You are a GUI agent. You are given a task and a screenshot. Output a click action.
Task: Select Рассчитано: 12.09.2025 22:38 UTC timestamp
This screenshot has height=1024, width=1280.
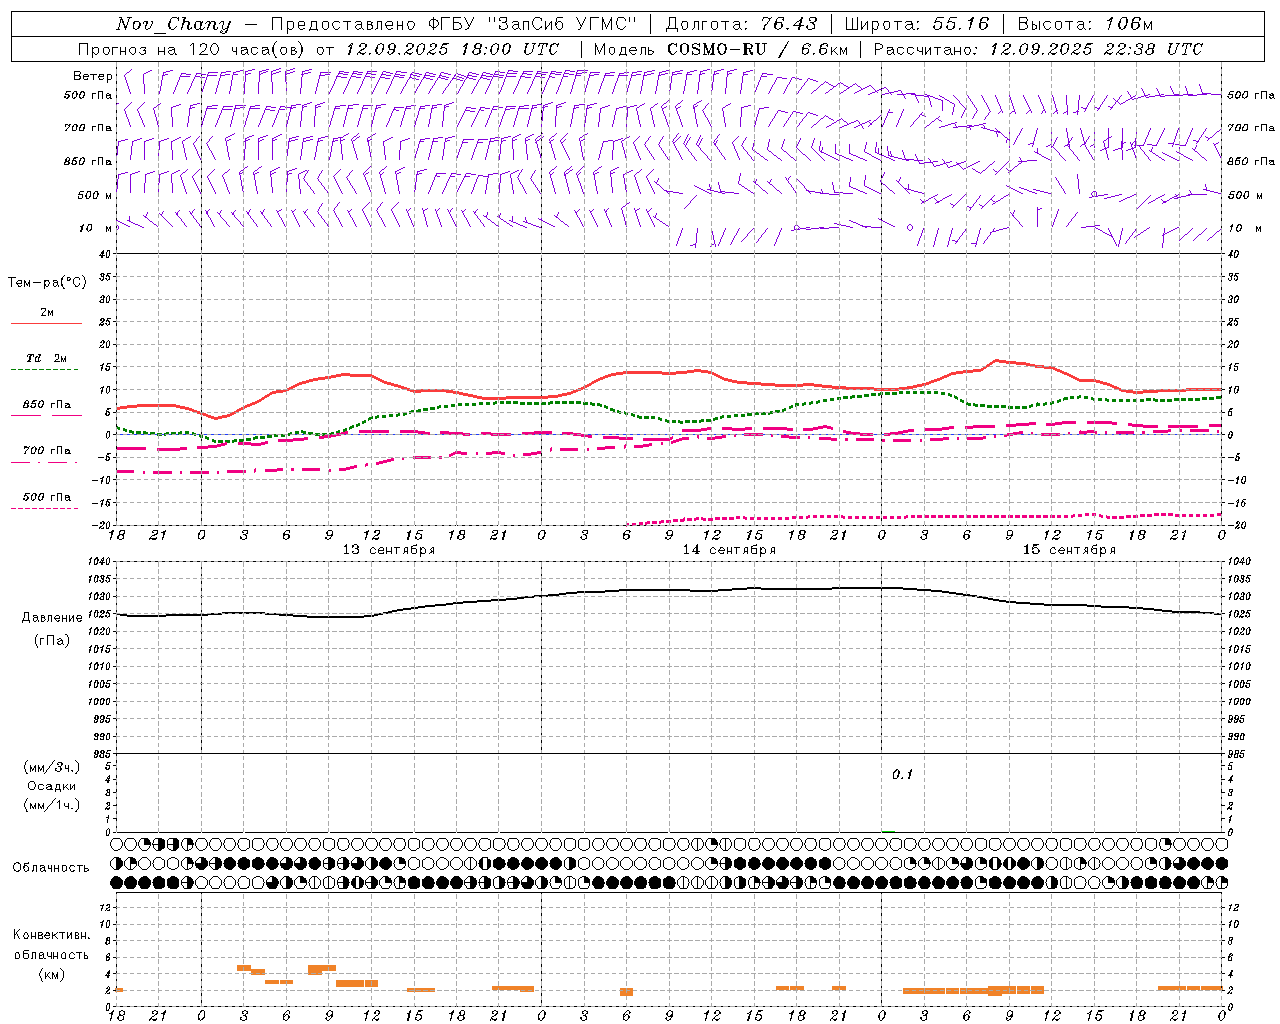point(1038,49)
